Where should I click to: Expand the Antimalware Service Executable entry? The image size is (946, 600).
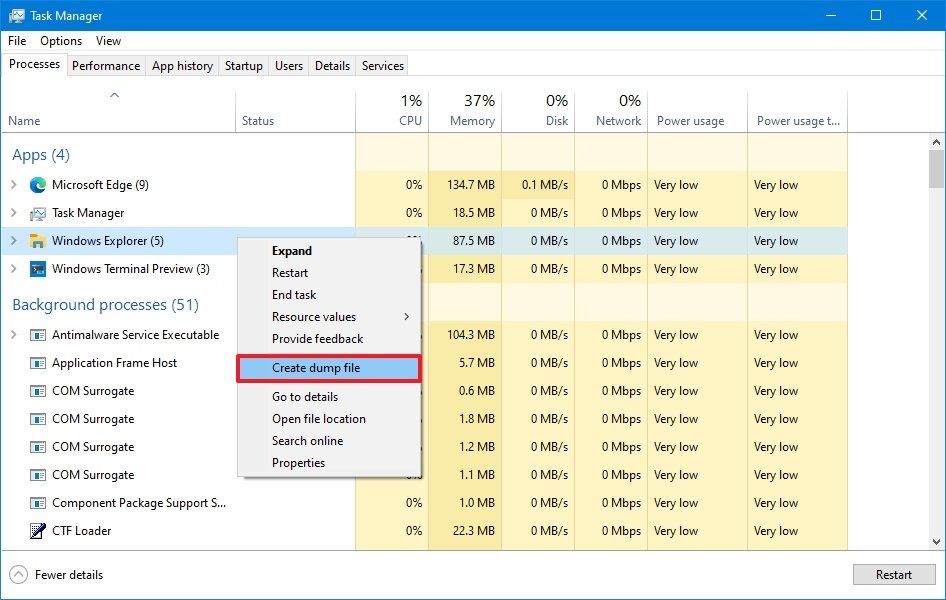pos(16,334)
